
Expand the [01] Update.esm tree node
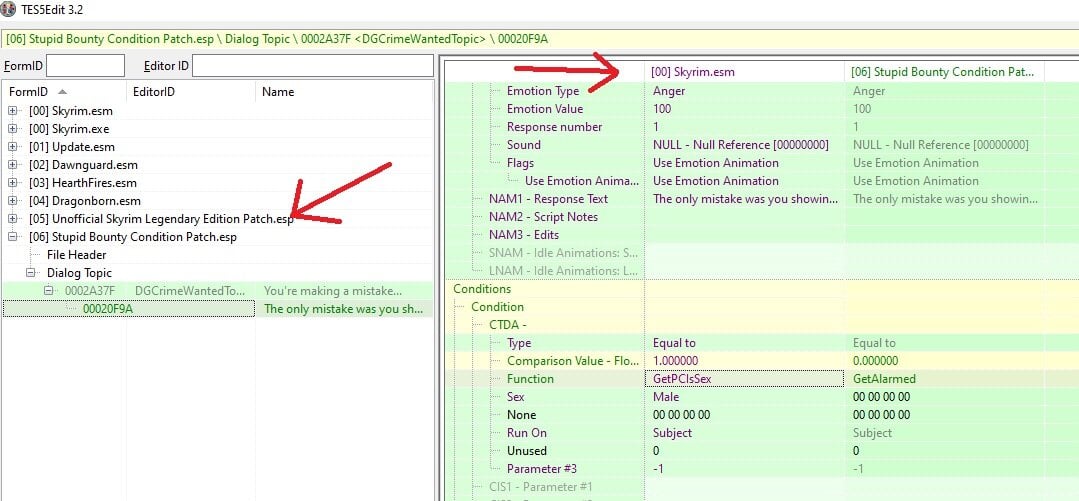12,147
